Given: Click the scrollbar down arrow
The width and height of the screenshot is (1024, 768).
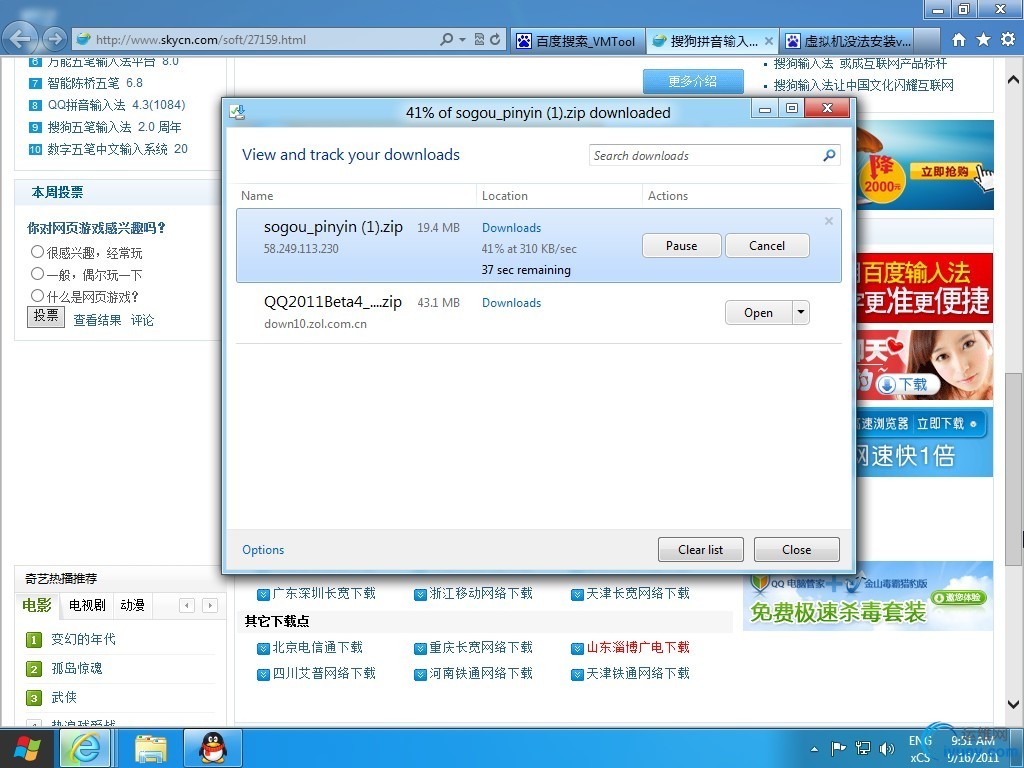Looking at the screenshot, I should point(1013,704).
